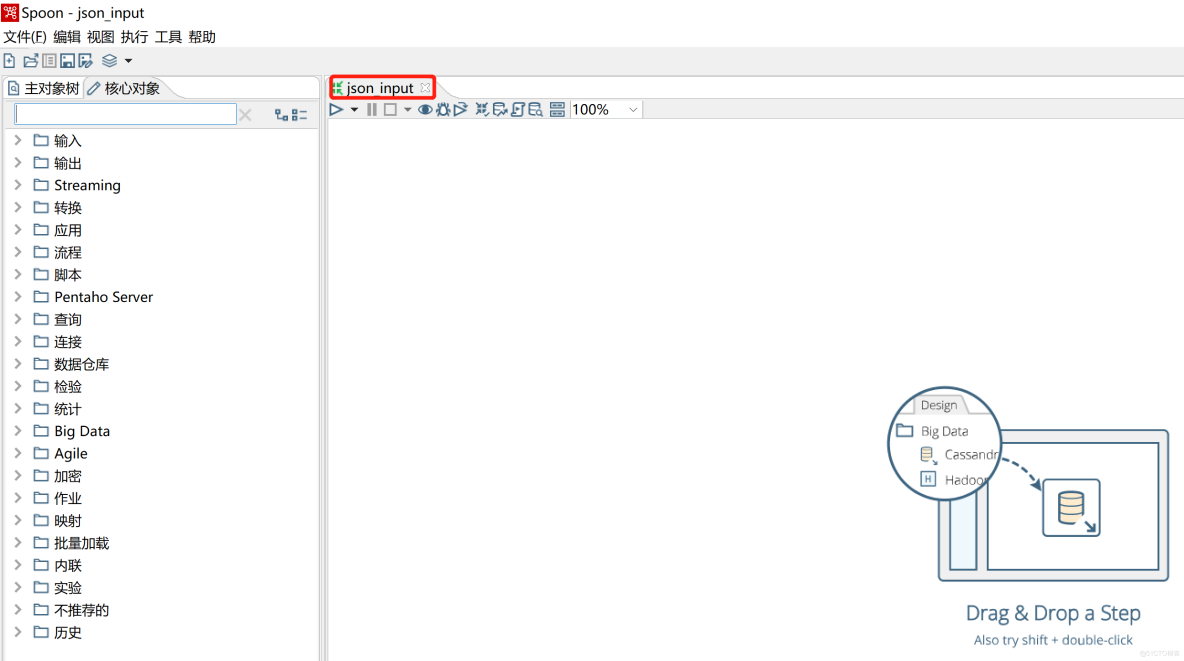Image resolution: width=1184 pixels, height=661 pixels.
Task: Toggle the execution results pane icon
Action: (x=557, y=110)
